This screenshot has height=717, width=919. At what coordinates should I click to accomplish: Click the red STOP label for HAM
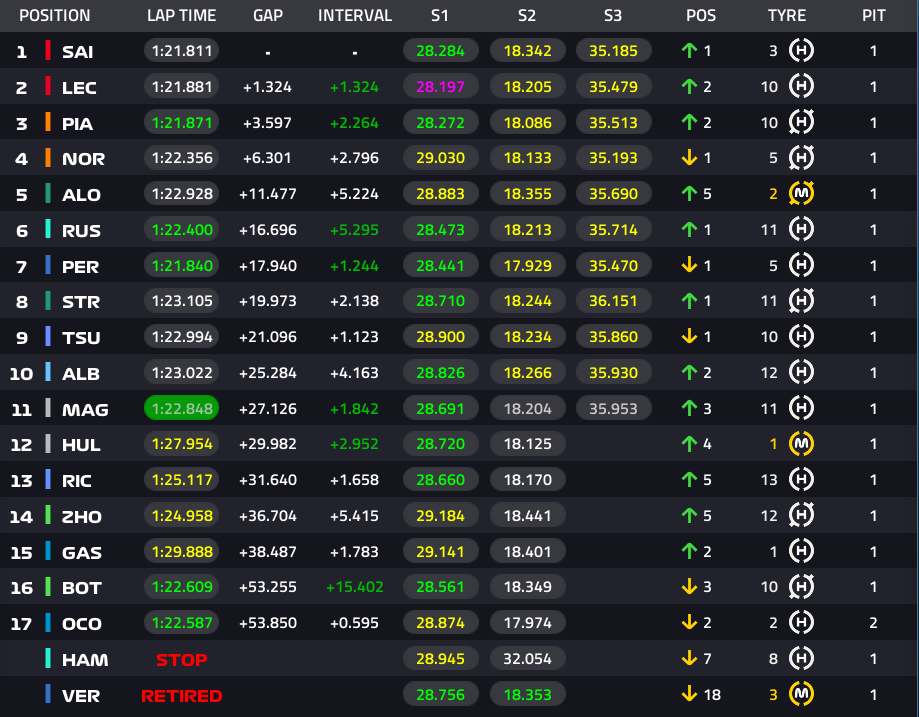[182, 660]
